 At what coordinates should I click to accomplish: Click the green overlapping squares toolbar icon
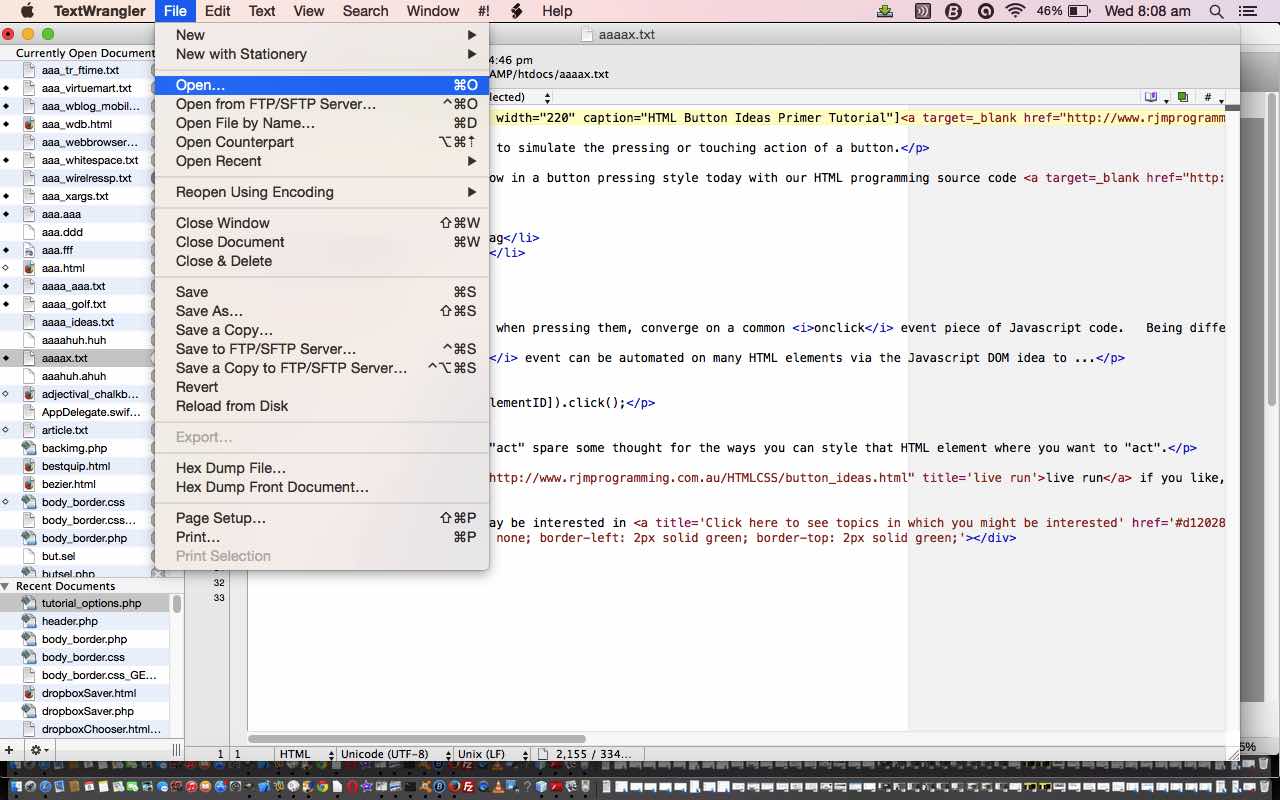(x=1183, y=97)
